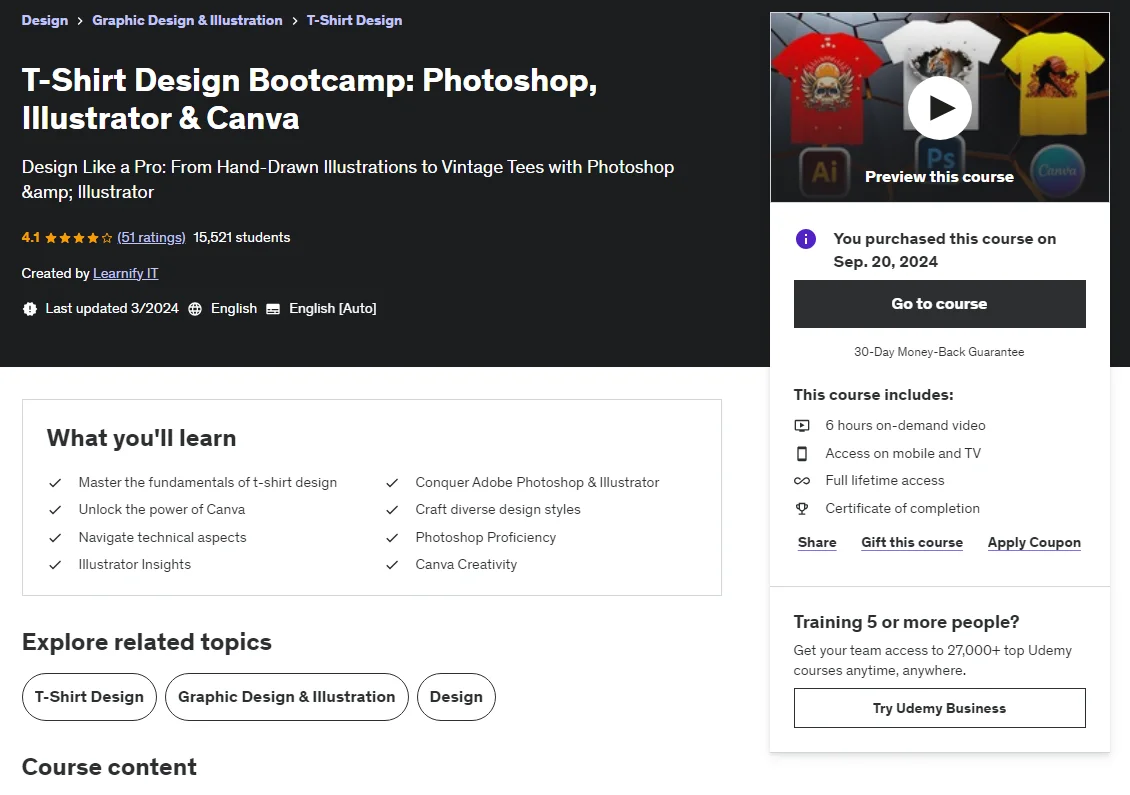Visit instructor Learnify IT profile

pyautogui.click(x=125, y=273)
